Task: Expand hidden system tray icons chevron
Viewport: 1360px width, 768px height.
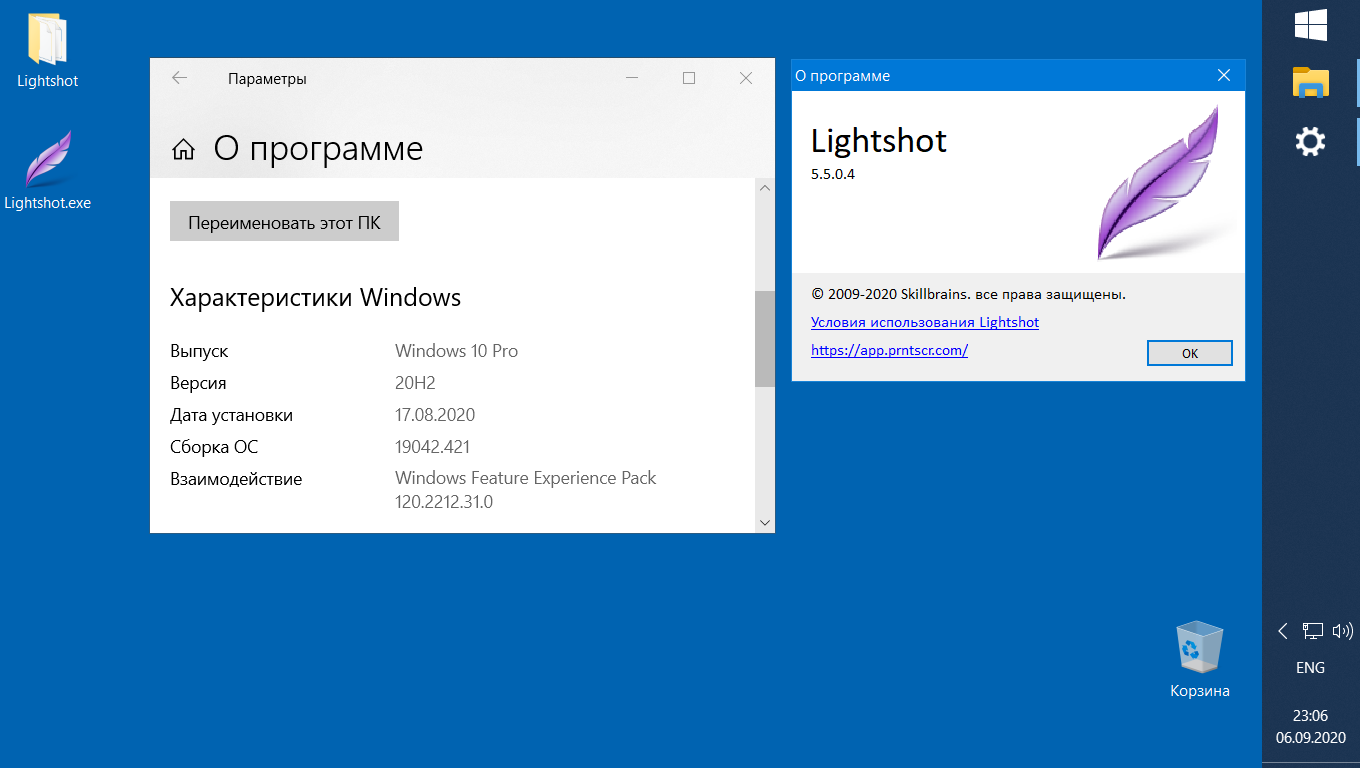Action: tap(1283, 631)
